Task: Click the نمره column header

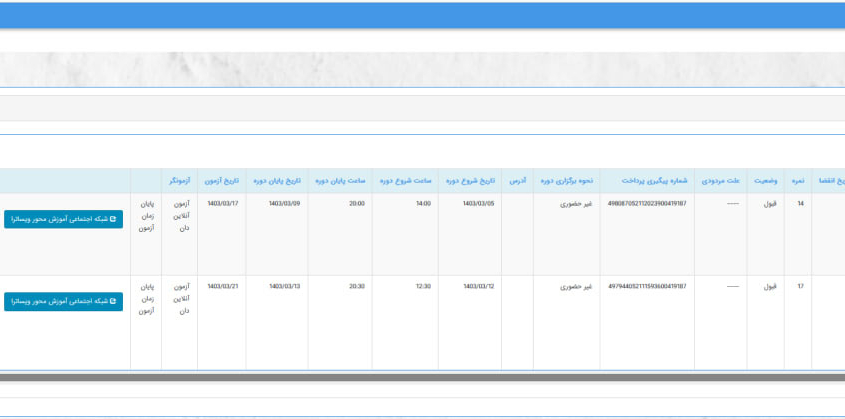Action: 799,181
